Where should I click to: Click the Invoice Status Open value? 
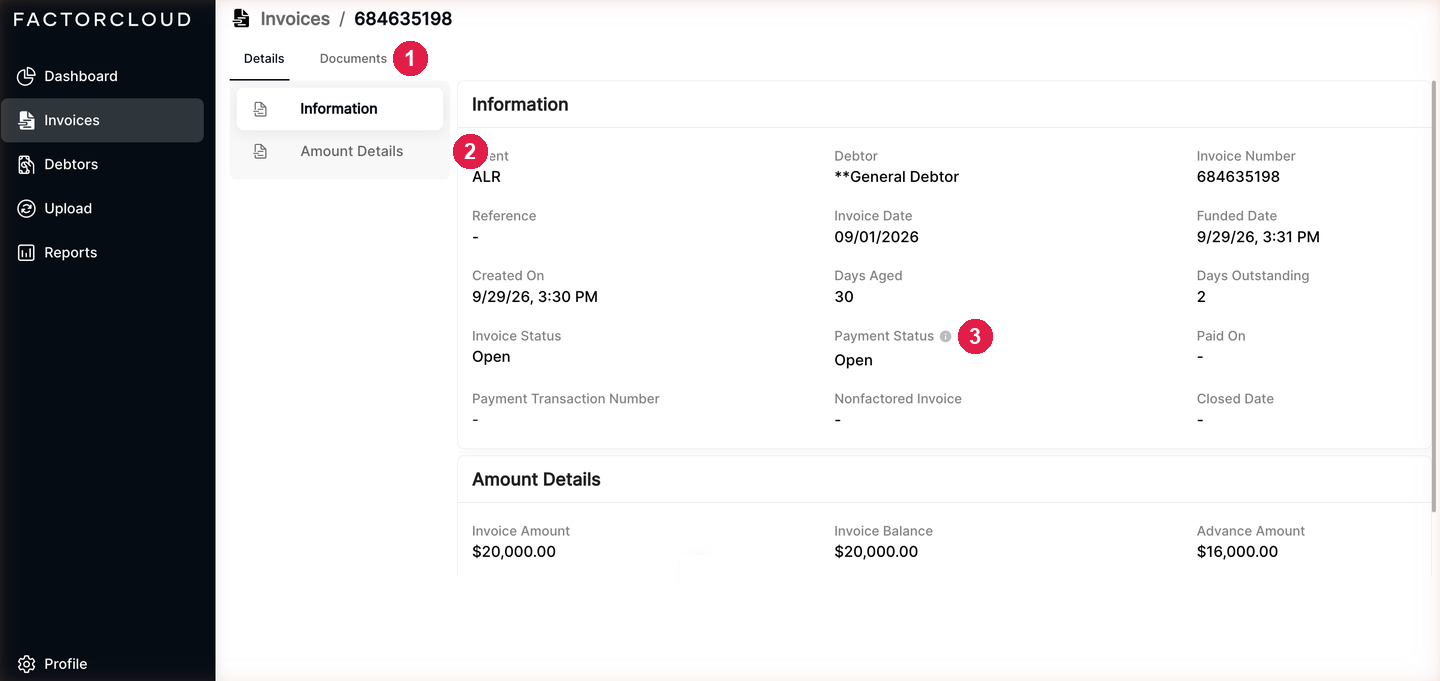point(491,357)
